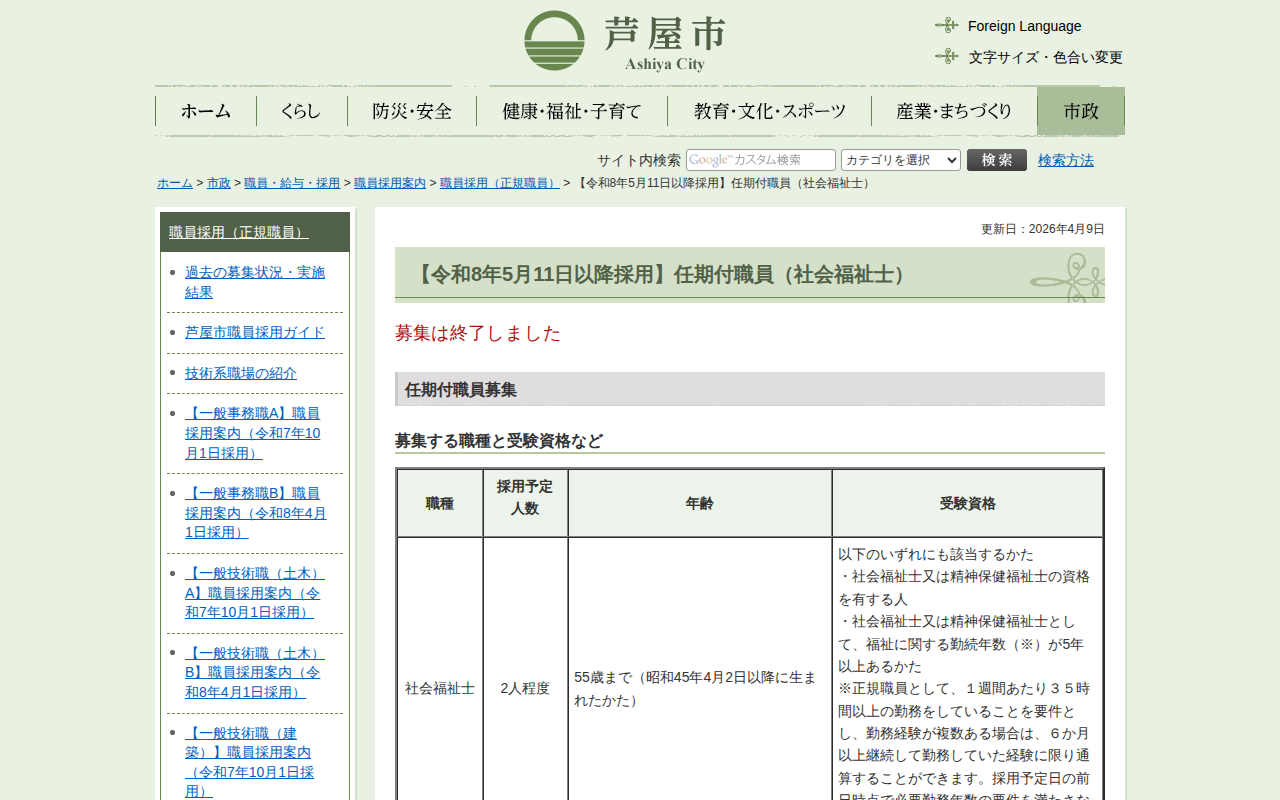
Task: Click 職員・給与・採用 in breadcrumb
Action: pyautogui.click(x=292, y=183)
